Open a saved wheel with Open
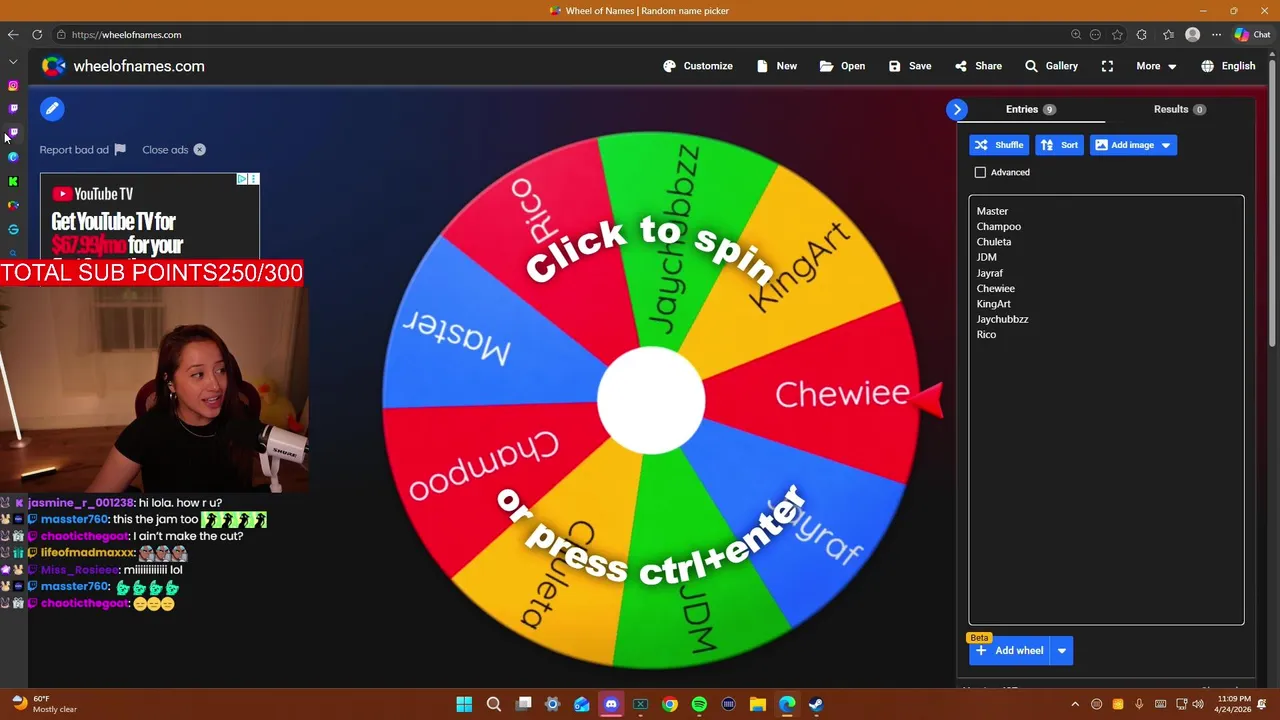1280x720 pixels. point(842,66)
